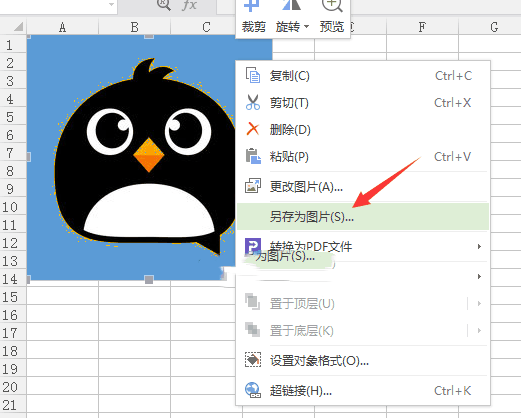Click the Ctrl+C shortcut text
521x418 pixels.
(453, 76)
